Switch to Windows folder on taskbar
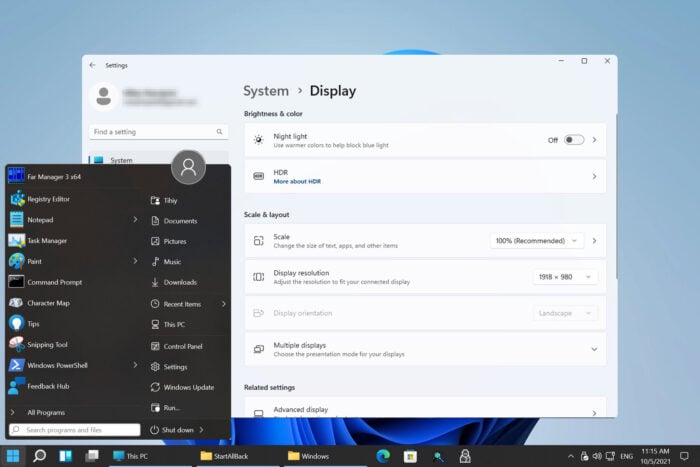This screenshot has height=467, width=700. (325, 456)
